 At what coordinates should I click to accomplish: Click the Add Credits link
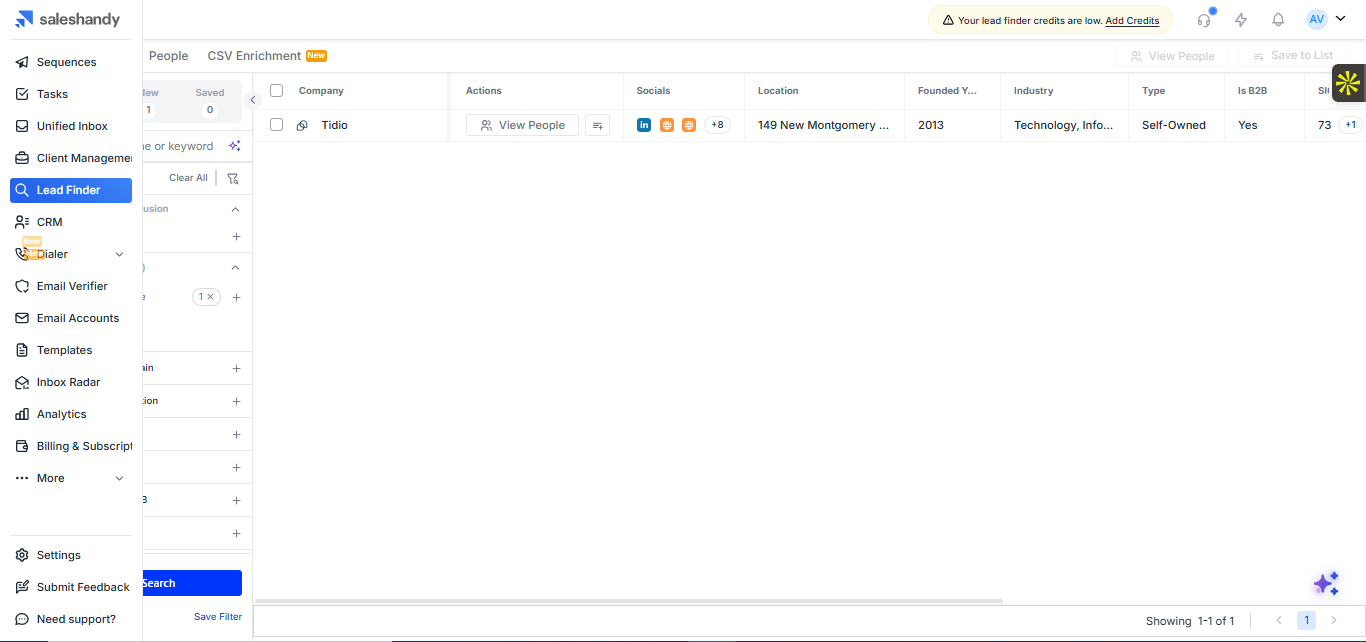[1132, 20]
